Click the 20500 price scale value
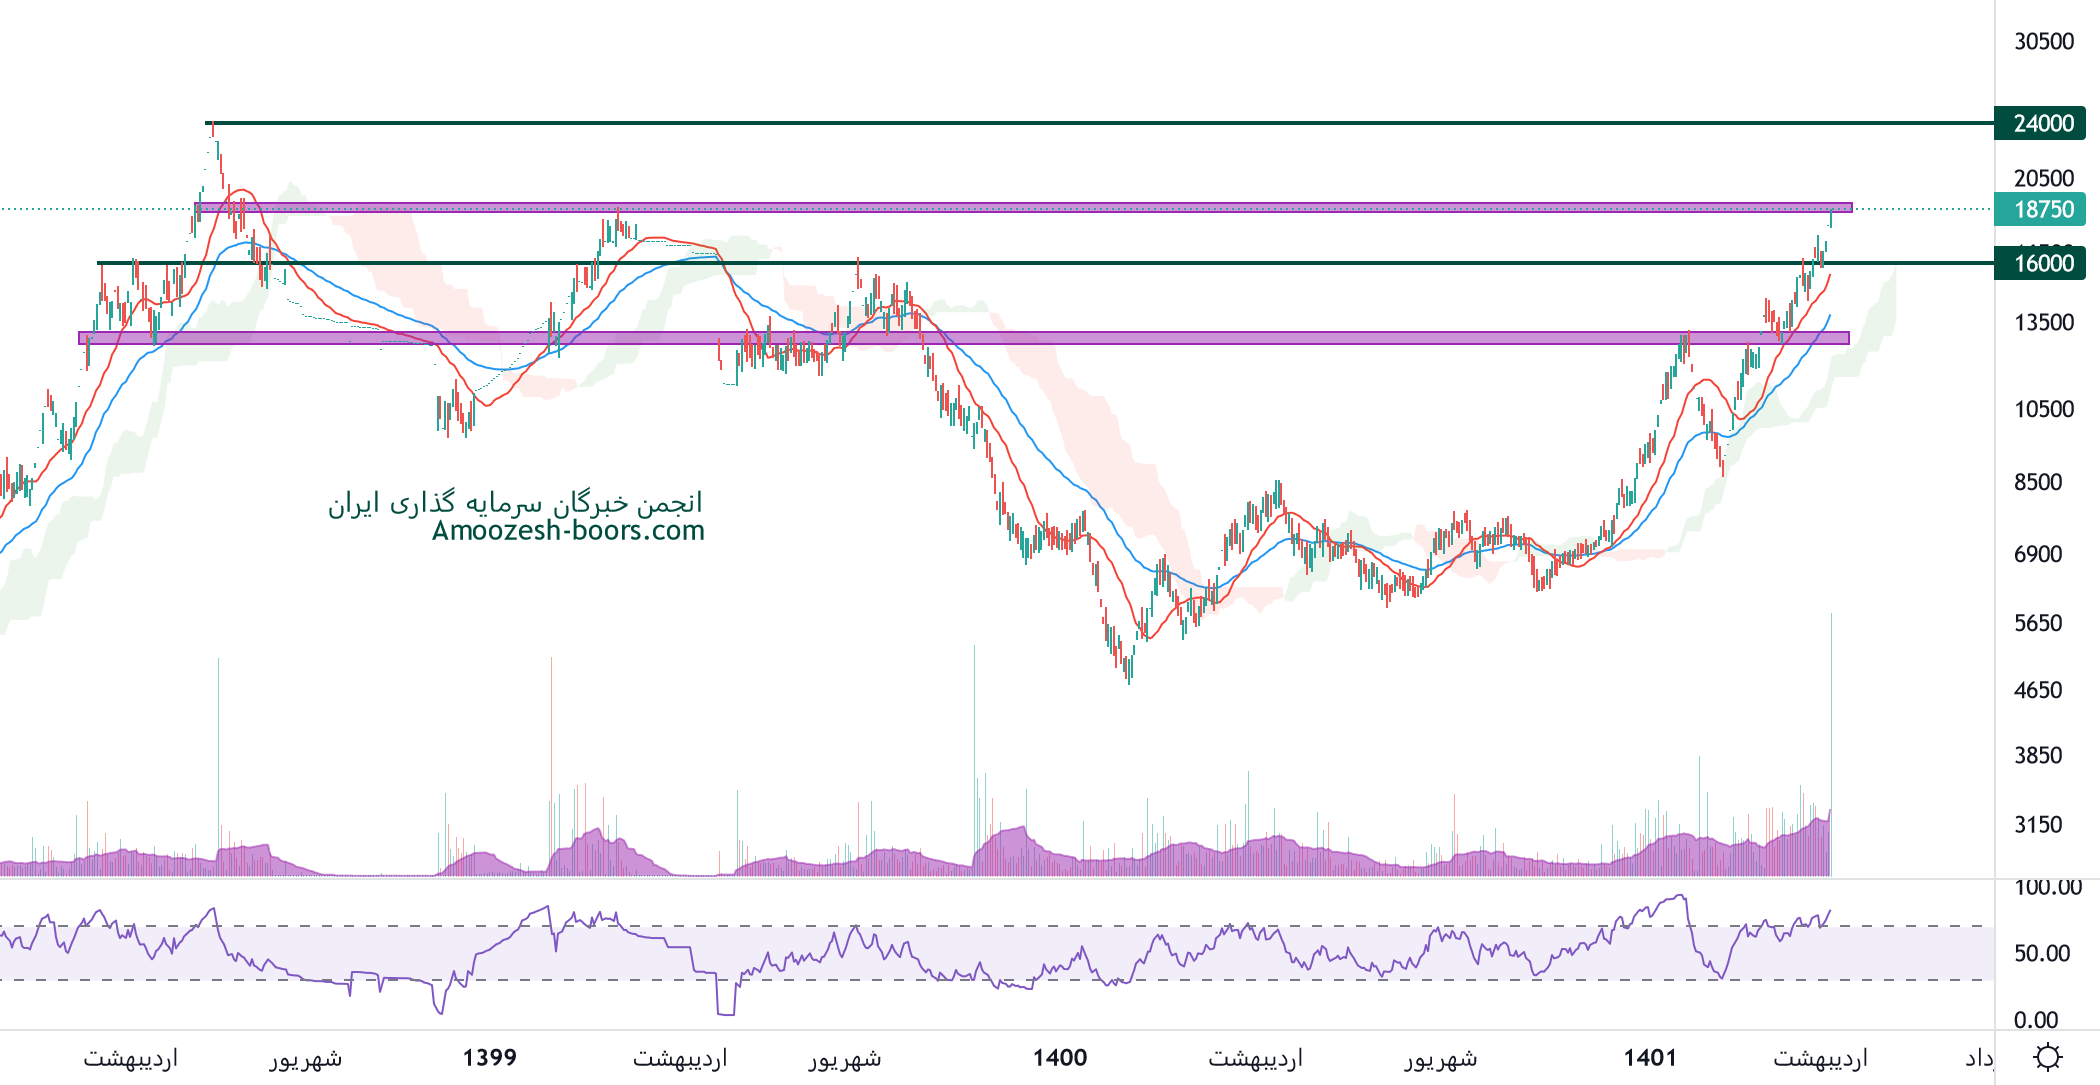 pyautogui.click(x=2044, y=178)
